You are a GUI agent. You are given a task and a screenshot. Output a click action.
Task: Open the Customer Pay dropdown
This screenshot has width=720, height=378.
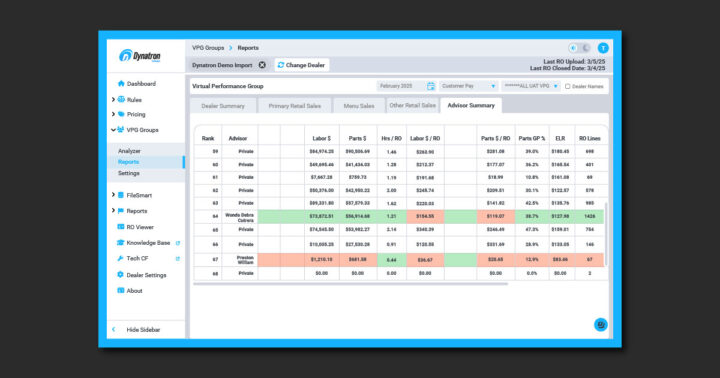(x=468, y=86)
